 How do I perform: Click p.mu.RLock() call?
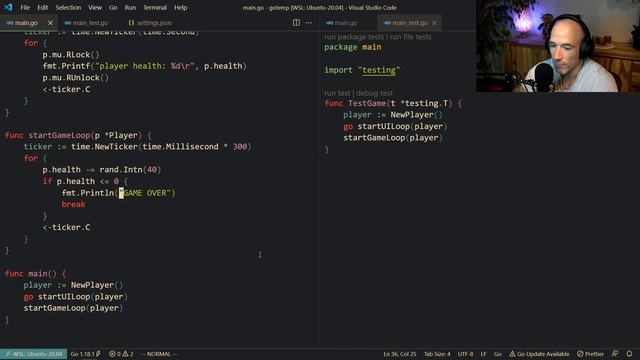pos(71,54)
